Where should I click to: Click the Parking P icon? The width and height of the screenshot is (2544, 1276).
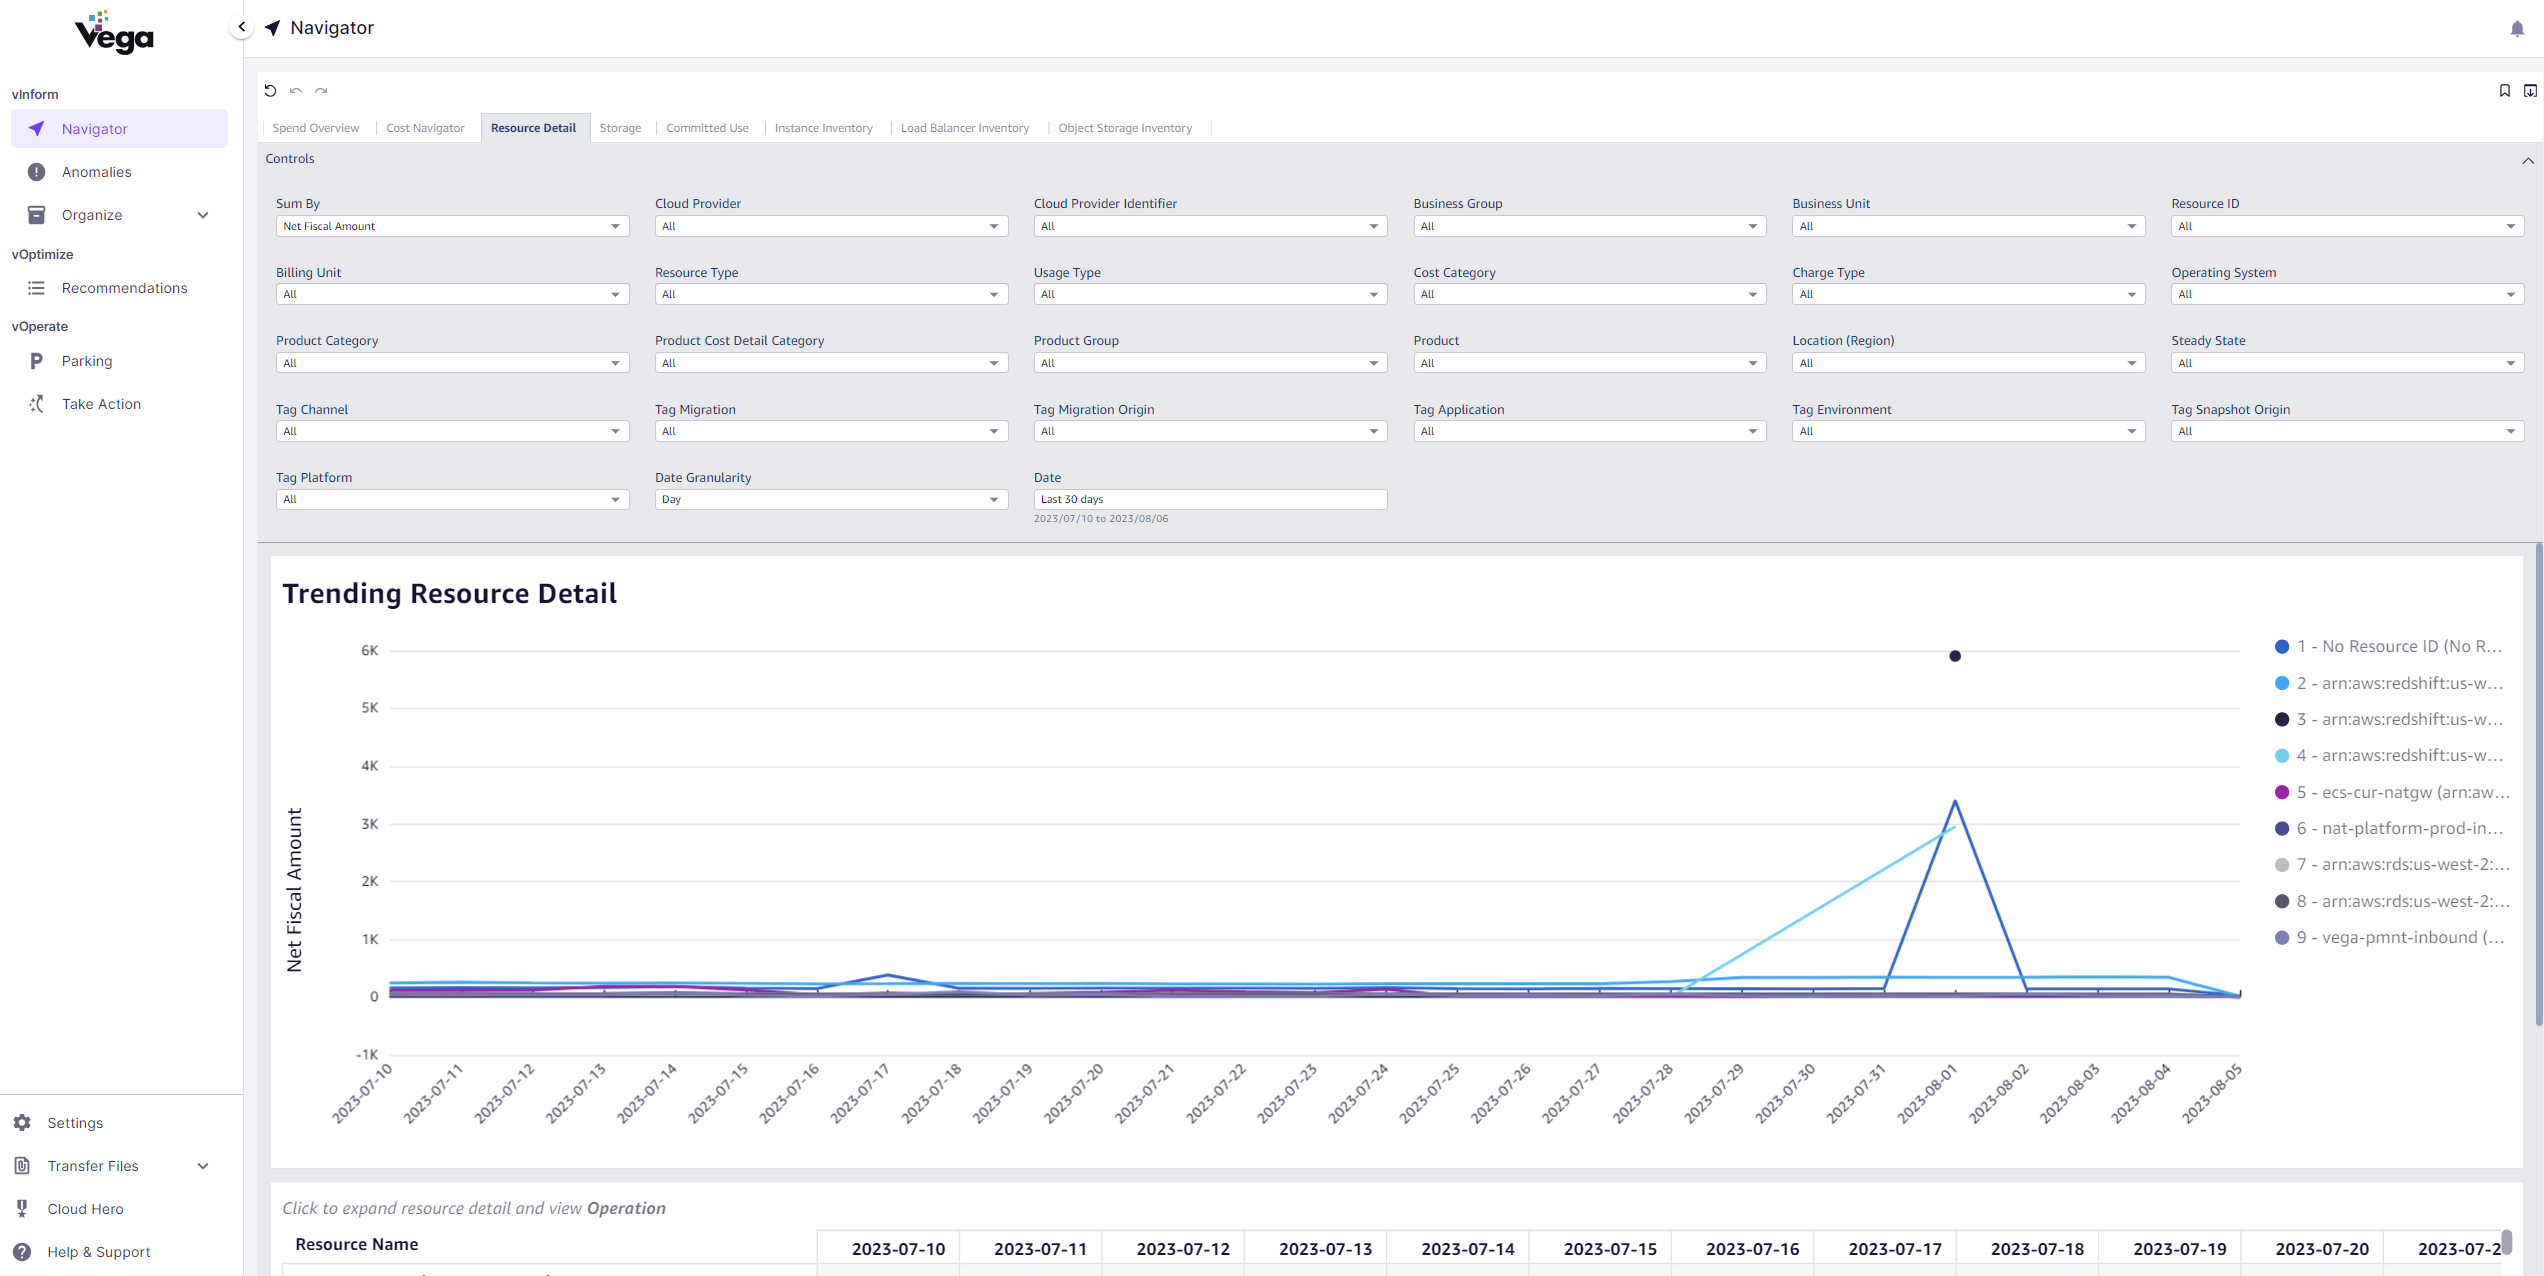pos(37,361)
